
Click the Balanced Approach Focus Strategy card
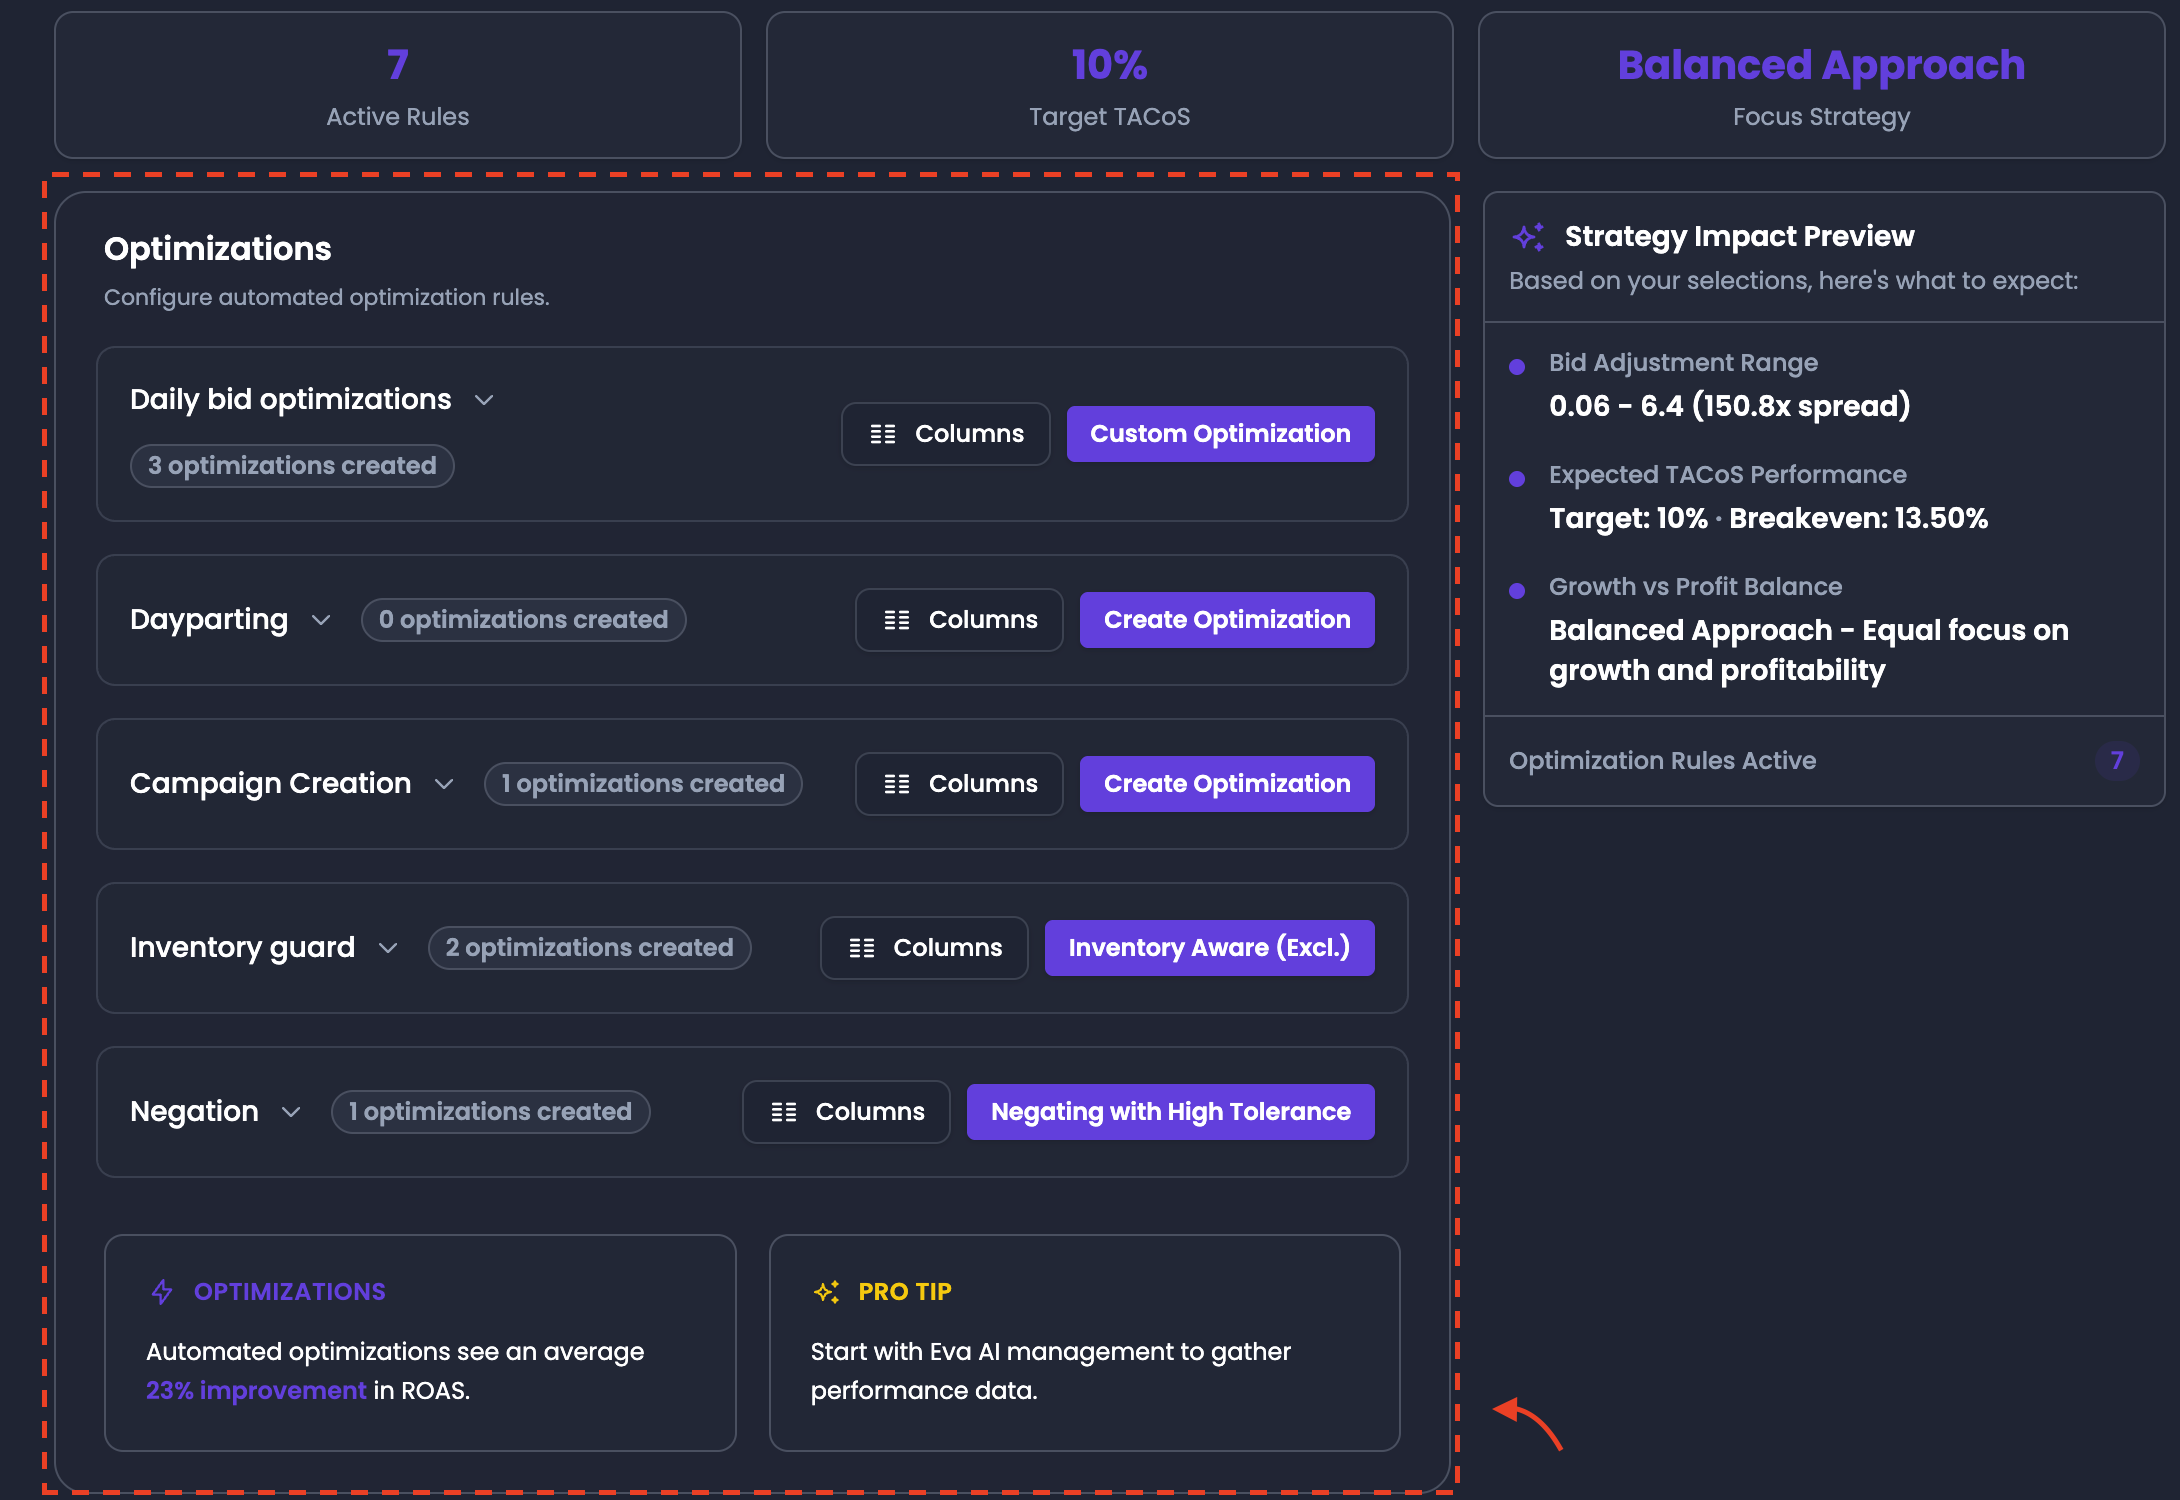pos(1822,85)
